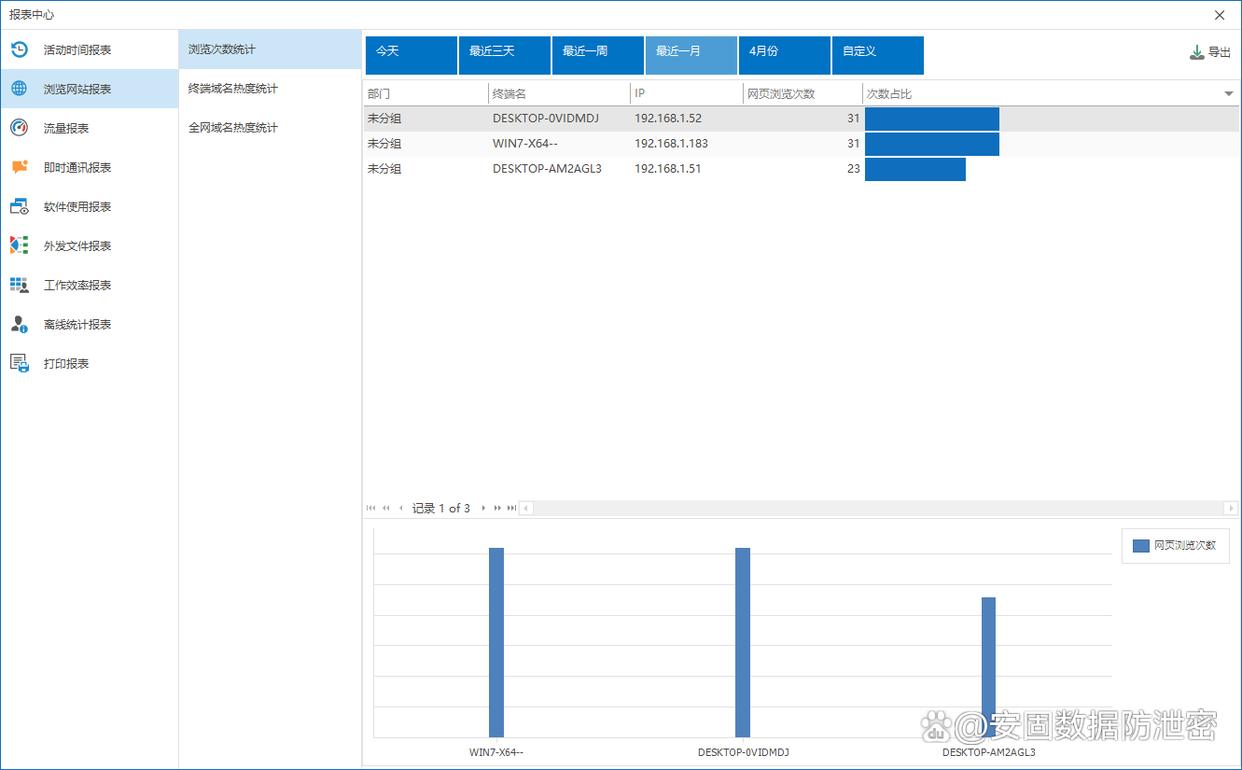Image resolution: width=1242 pixels, height=770 pixels.
Task: Open network-wide domain popularity statistics tab
Action: 233,127
